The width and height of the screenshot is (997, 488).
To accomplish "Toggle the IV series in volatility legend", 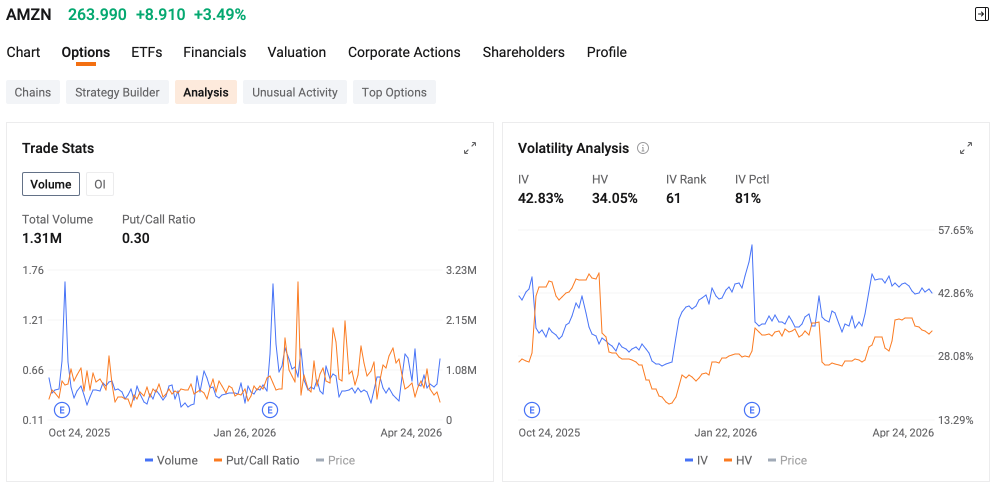I will pyautogui.click(x=696, y=460).
